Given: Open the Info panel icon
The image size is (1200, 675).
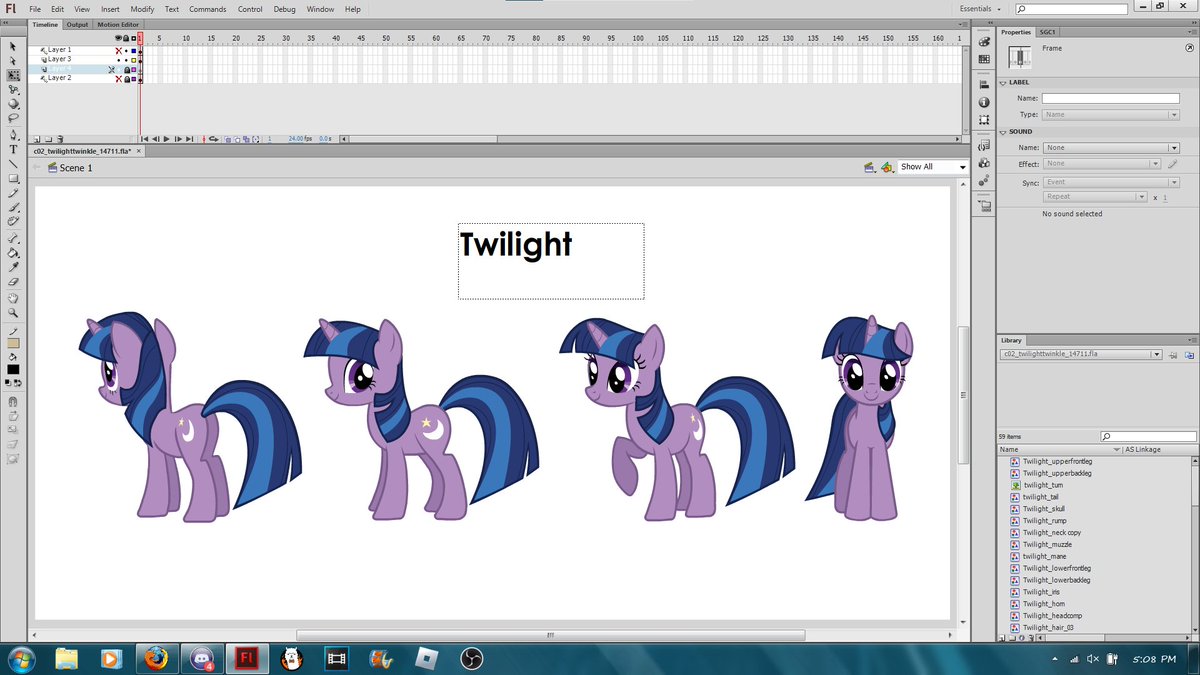Looking at the screenshot, I should 984,102.
